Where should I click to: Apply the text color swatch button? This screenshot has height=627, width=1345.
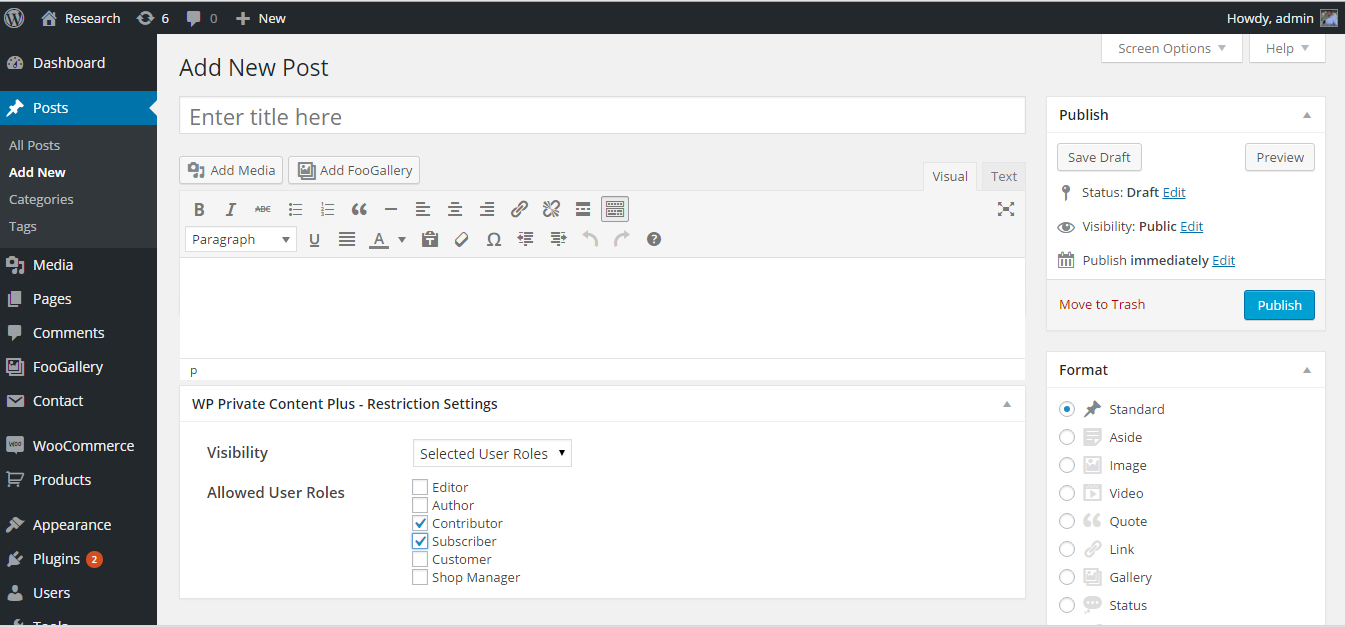(379, 239)
